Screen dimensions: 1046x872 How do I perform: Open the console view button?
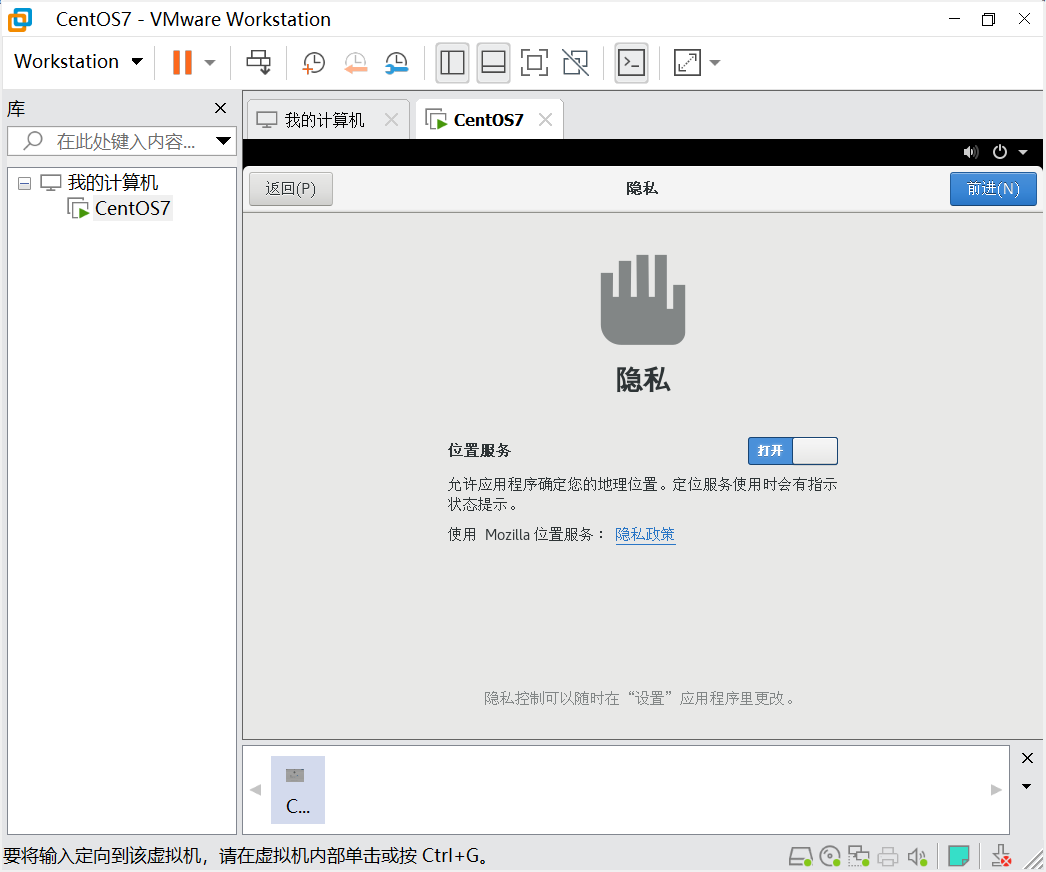(631, 63)
